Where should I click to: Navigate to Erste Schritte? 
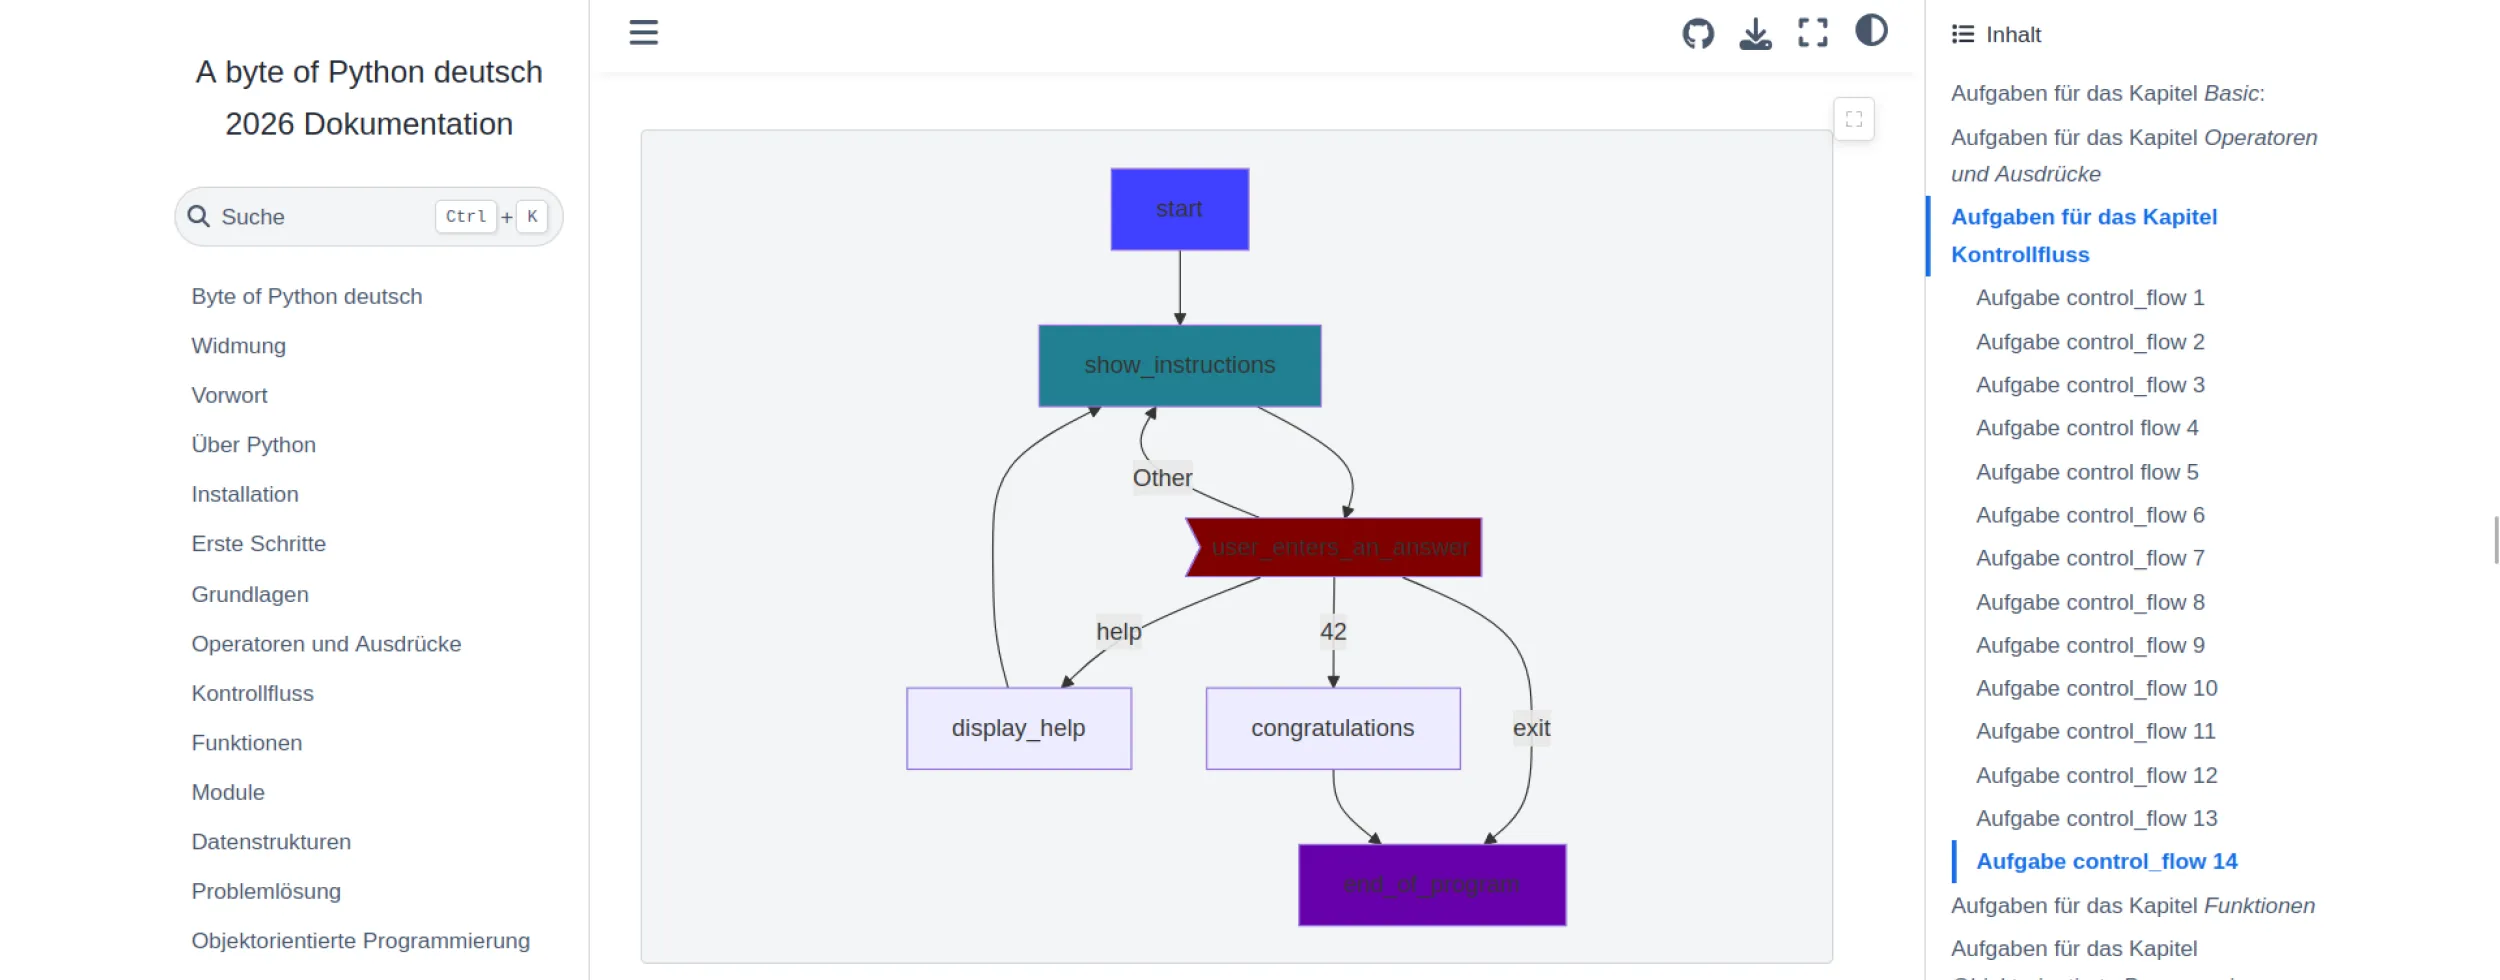[259, 543]
